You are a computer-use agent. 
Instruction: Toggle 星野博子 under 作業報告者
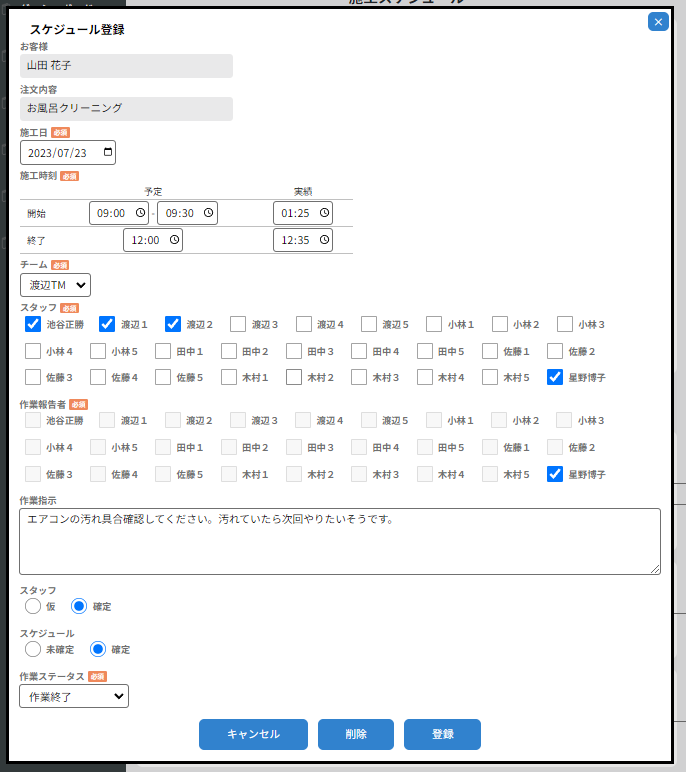click(x=556, y=474)
